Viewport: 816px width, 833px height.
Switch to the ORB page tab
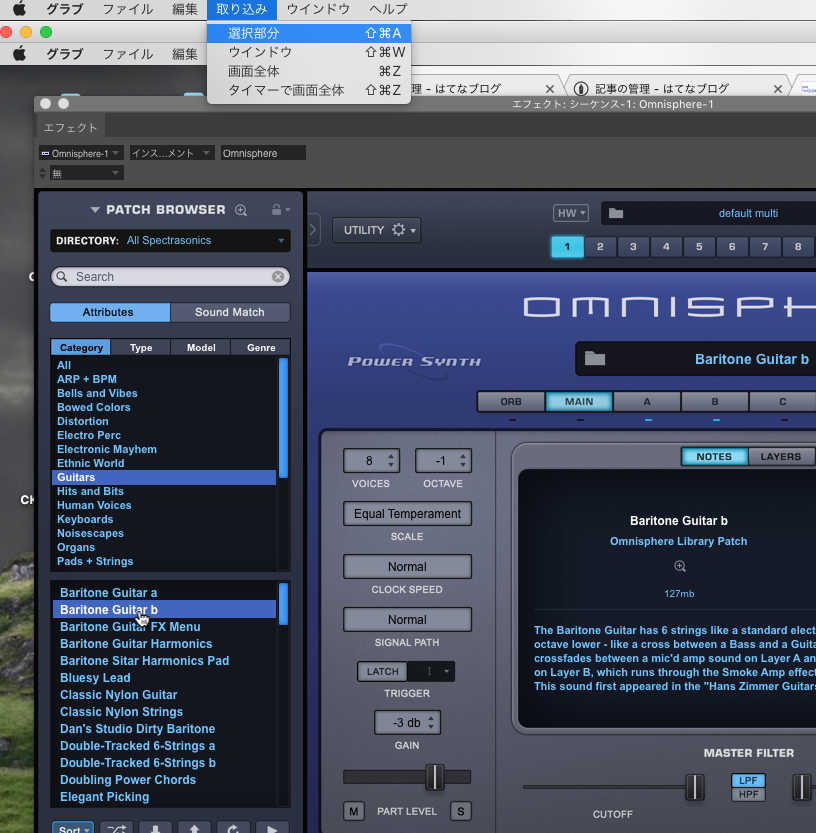pyautogui.click(x=511, y=402)
